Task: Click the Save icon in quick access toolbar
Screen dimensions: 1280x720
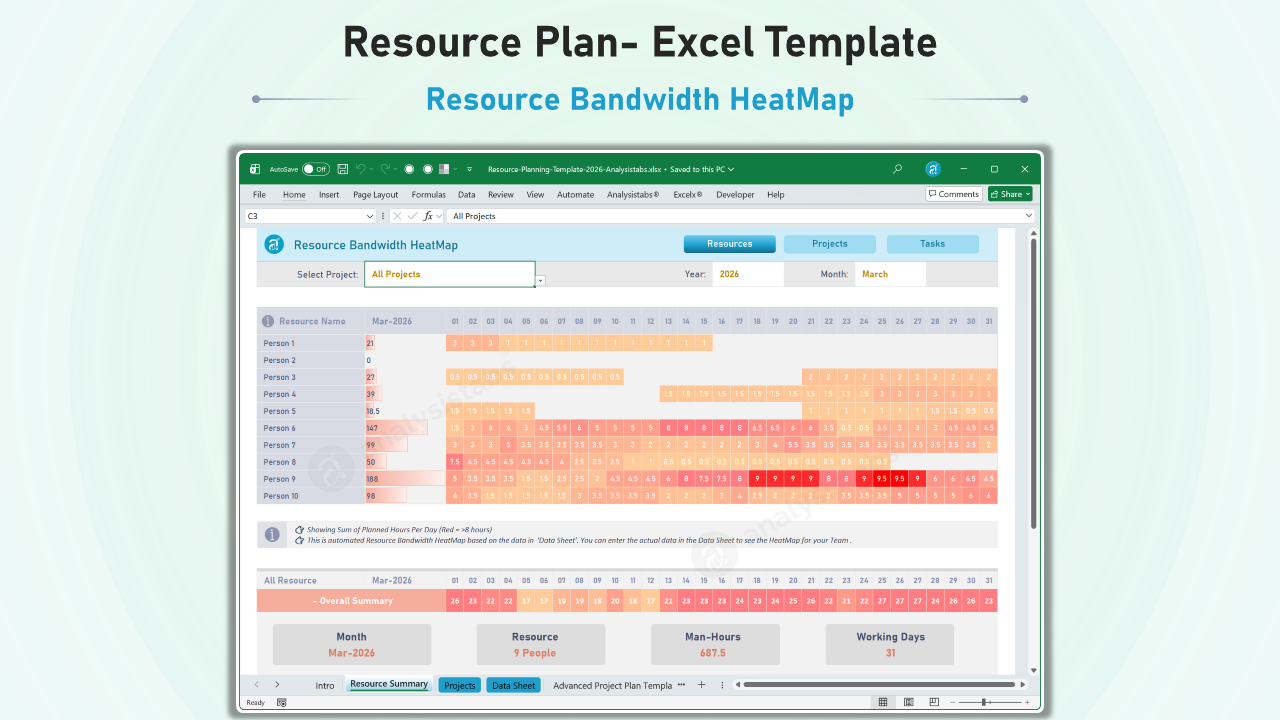Action: coord(343,169)
